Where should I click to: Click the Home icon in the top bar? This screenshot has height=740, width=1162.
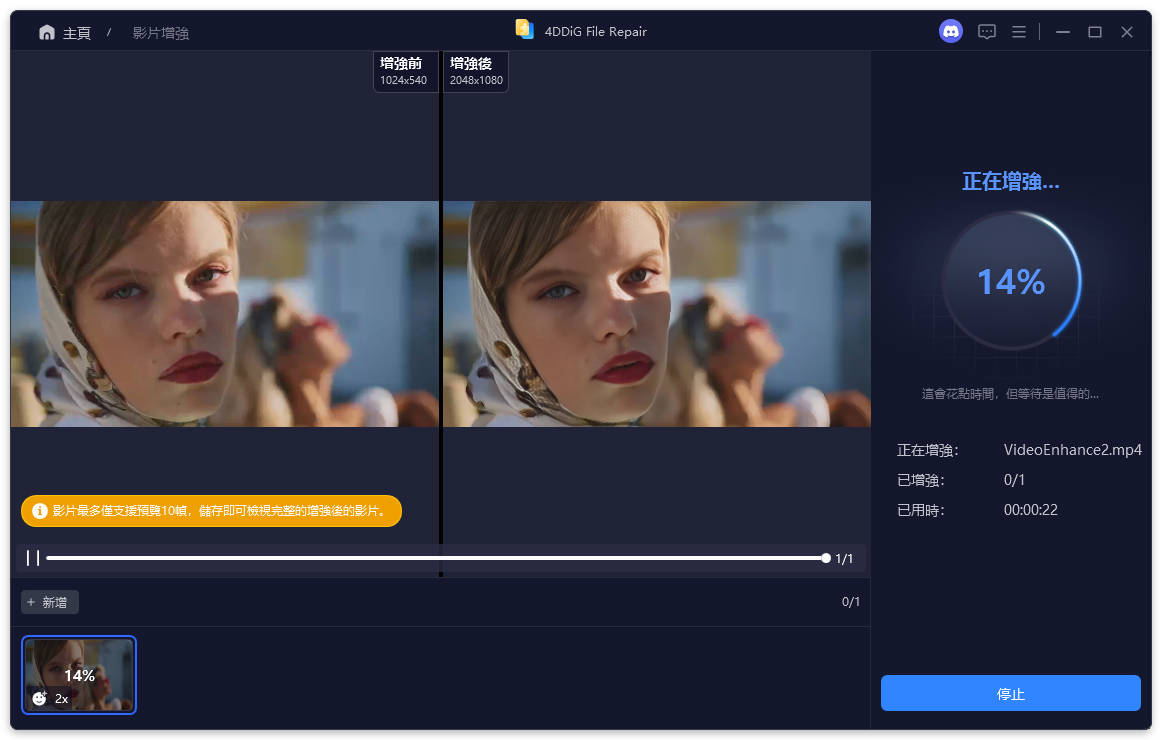46,31
